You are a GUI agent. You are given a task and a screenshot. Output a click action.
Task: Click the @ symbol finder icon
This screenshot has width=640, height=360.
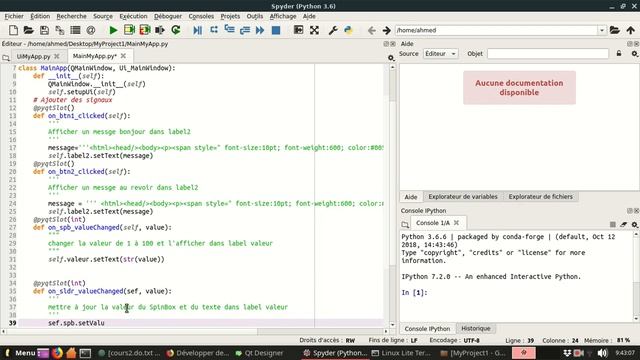point(91,30)
